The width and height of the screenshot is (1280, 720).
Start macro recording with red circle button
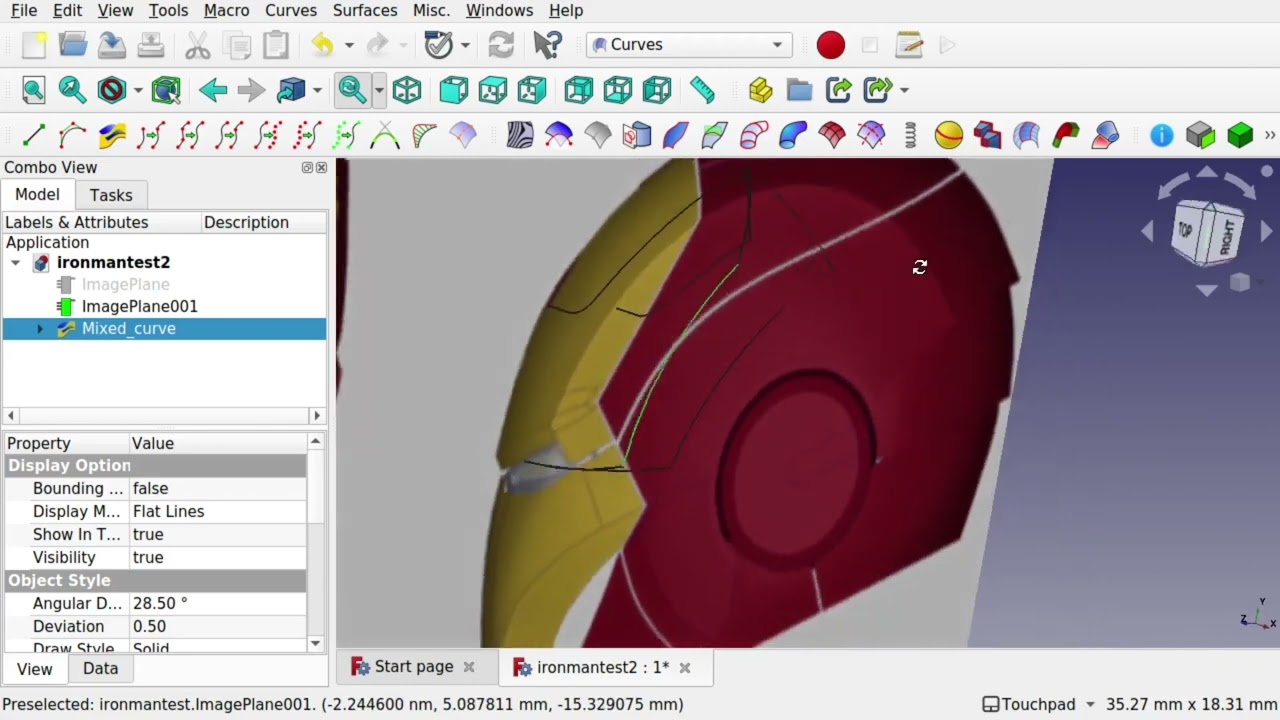coord(831,45)
